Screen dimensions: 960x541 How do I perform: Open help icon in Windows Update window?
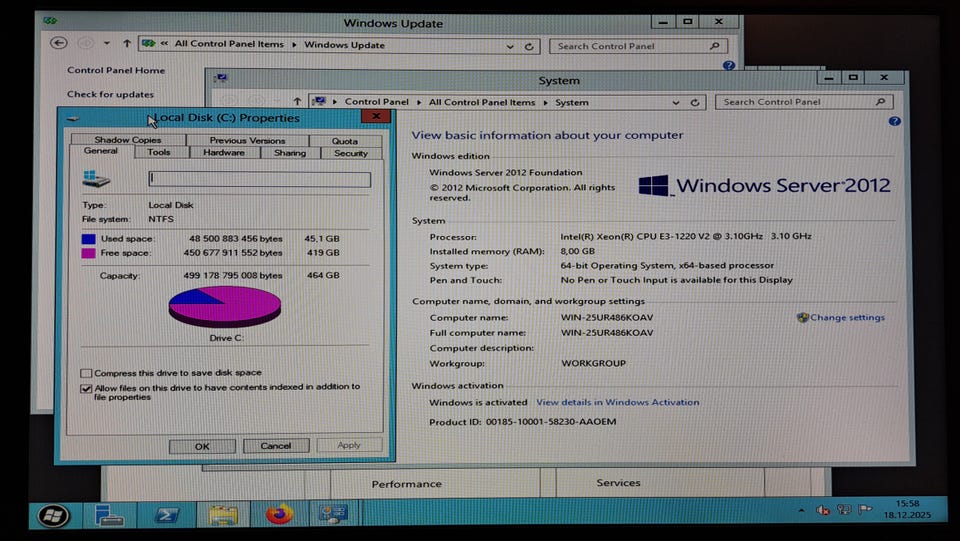coord(729,65)
